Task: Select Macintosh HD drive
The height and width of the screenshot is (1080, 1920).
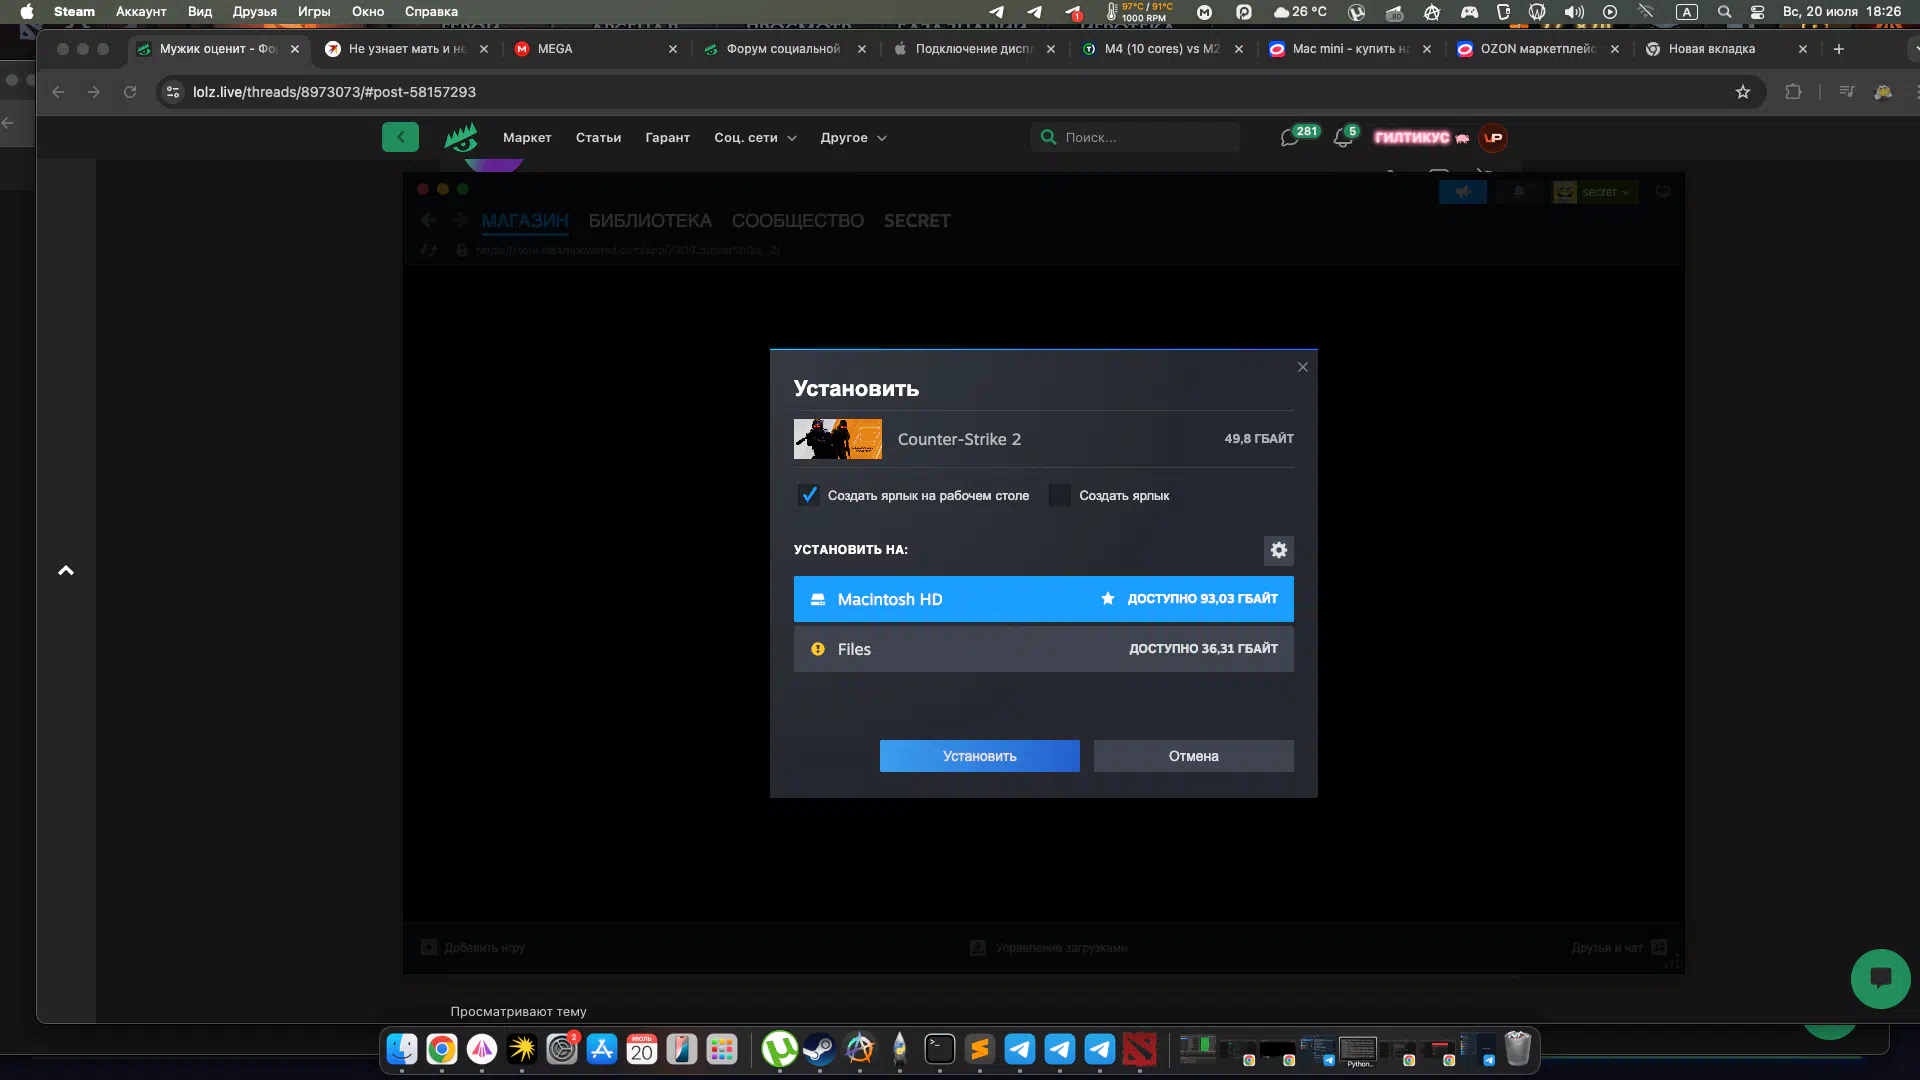Action: click(x=1043, y=599)
